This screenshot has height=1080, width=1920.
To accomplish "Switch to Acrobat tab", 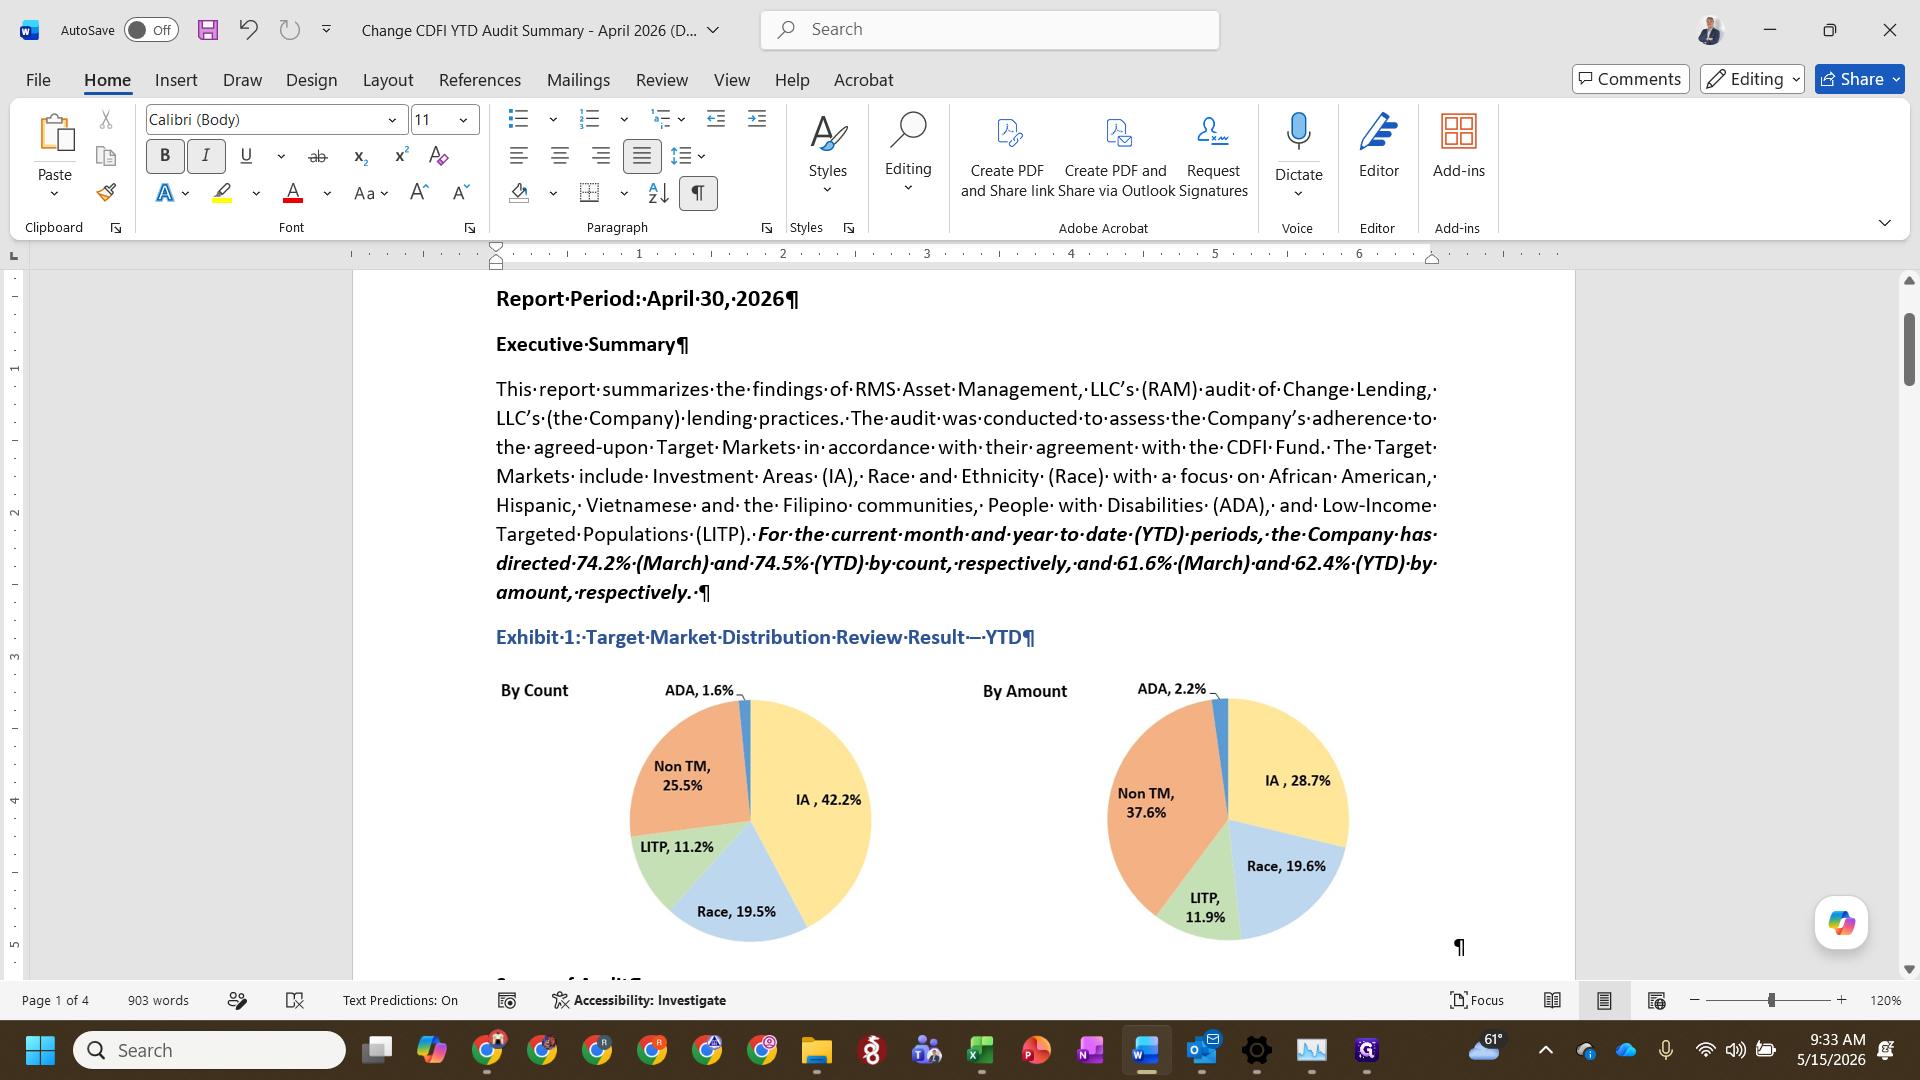I will [x=863, y=80].
